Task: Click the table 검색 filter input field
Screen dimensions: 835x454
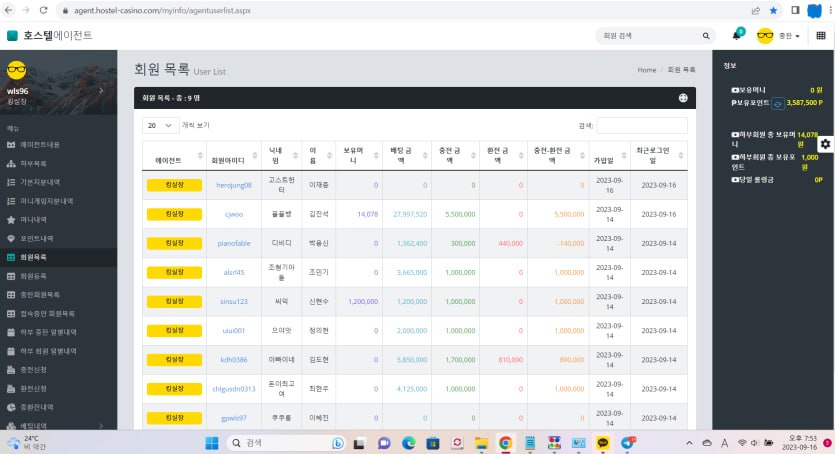Action: click(x=641, y=125)
